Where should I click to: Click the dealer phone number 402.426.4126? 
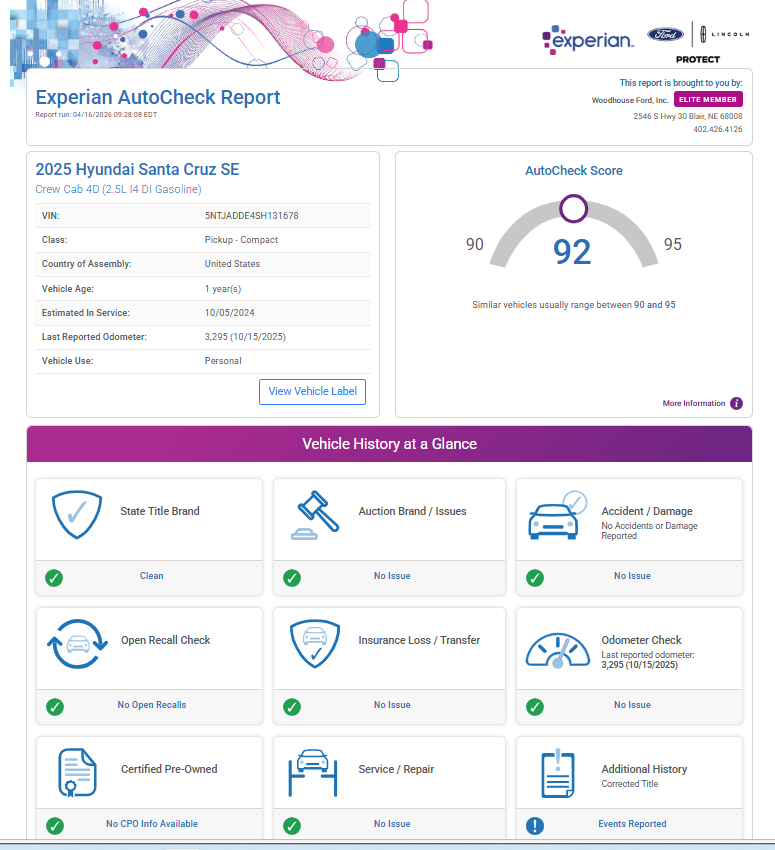[x=718, y=129]
